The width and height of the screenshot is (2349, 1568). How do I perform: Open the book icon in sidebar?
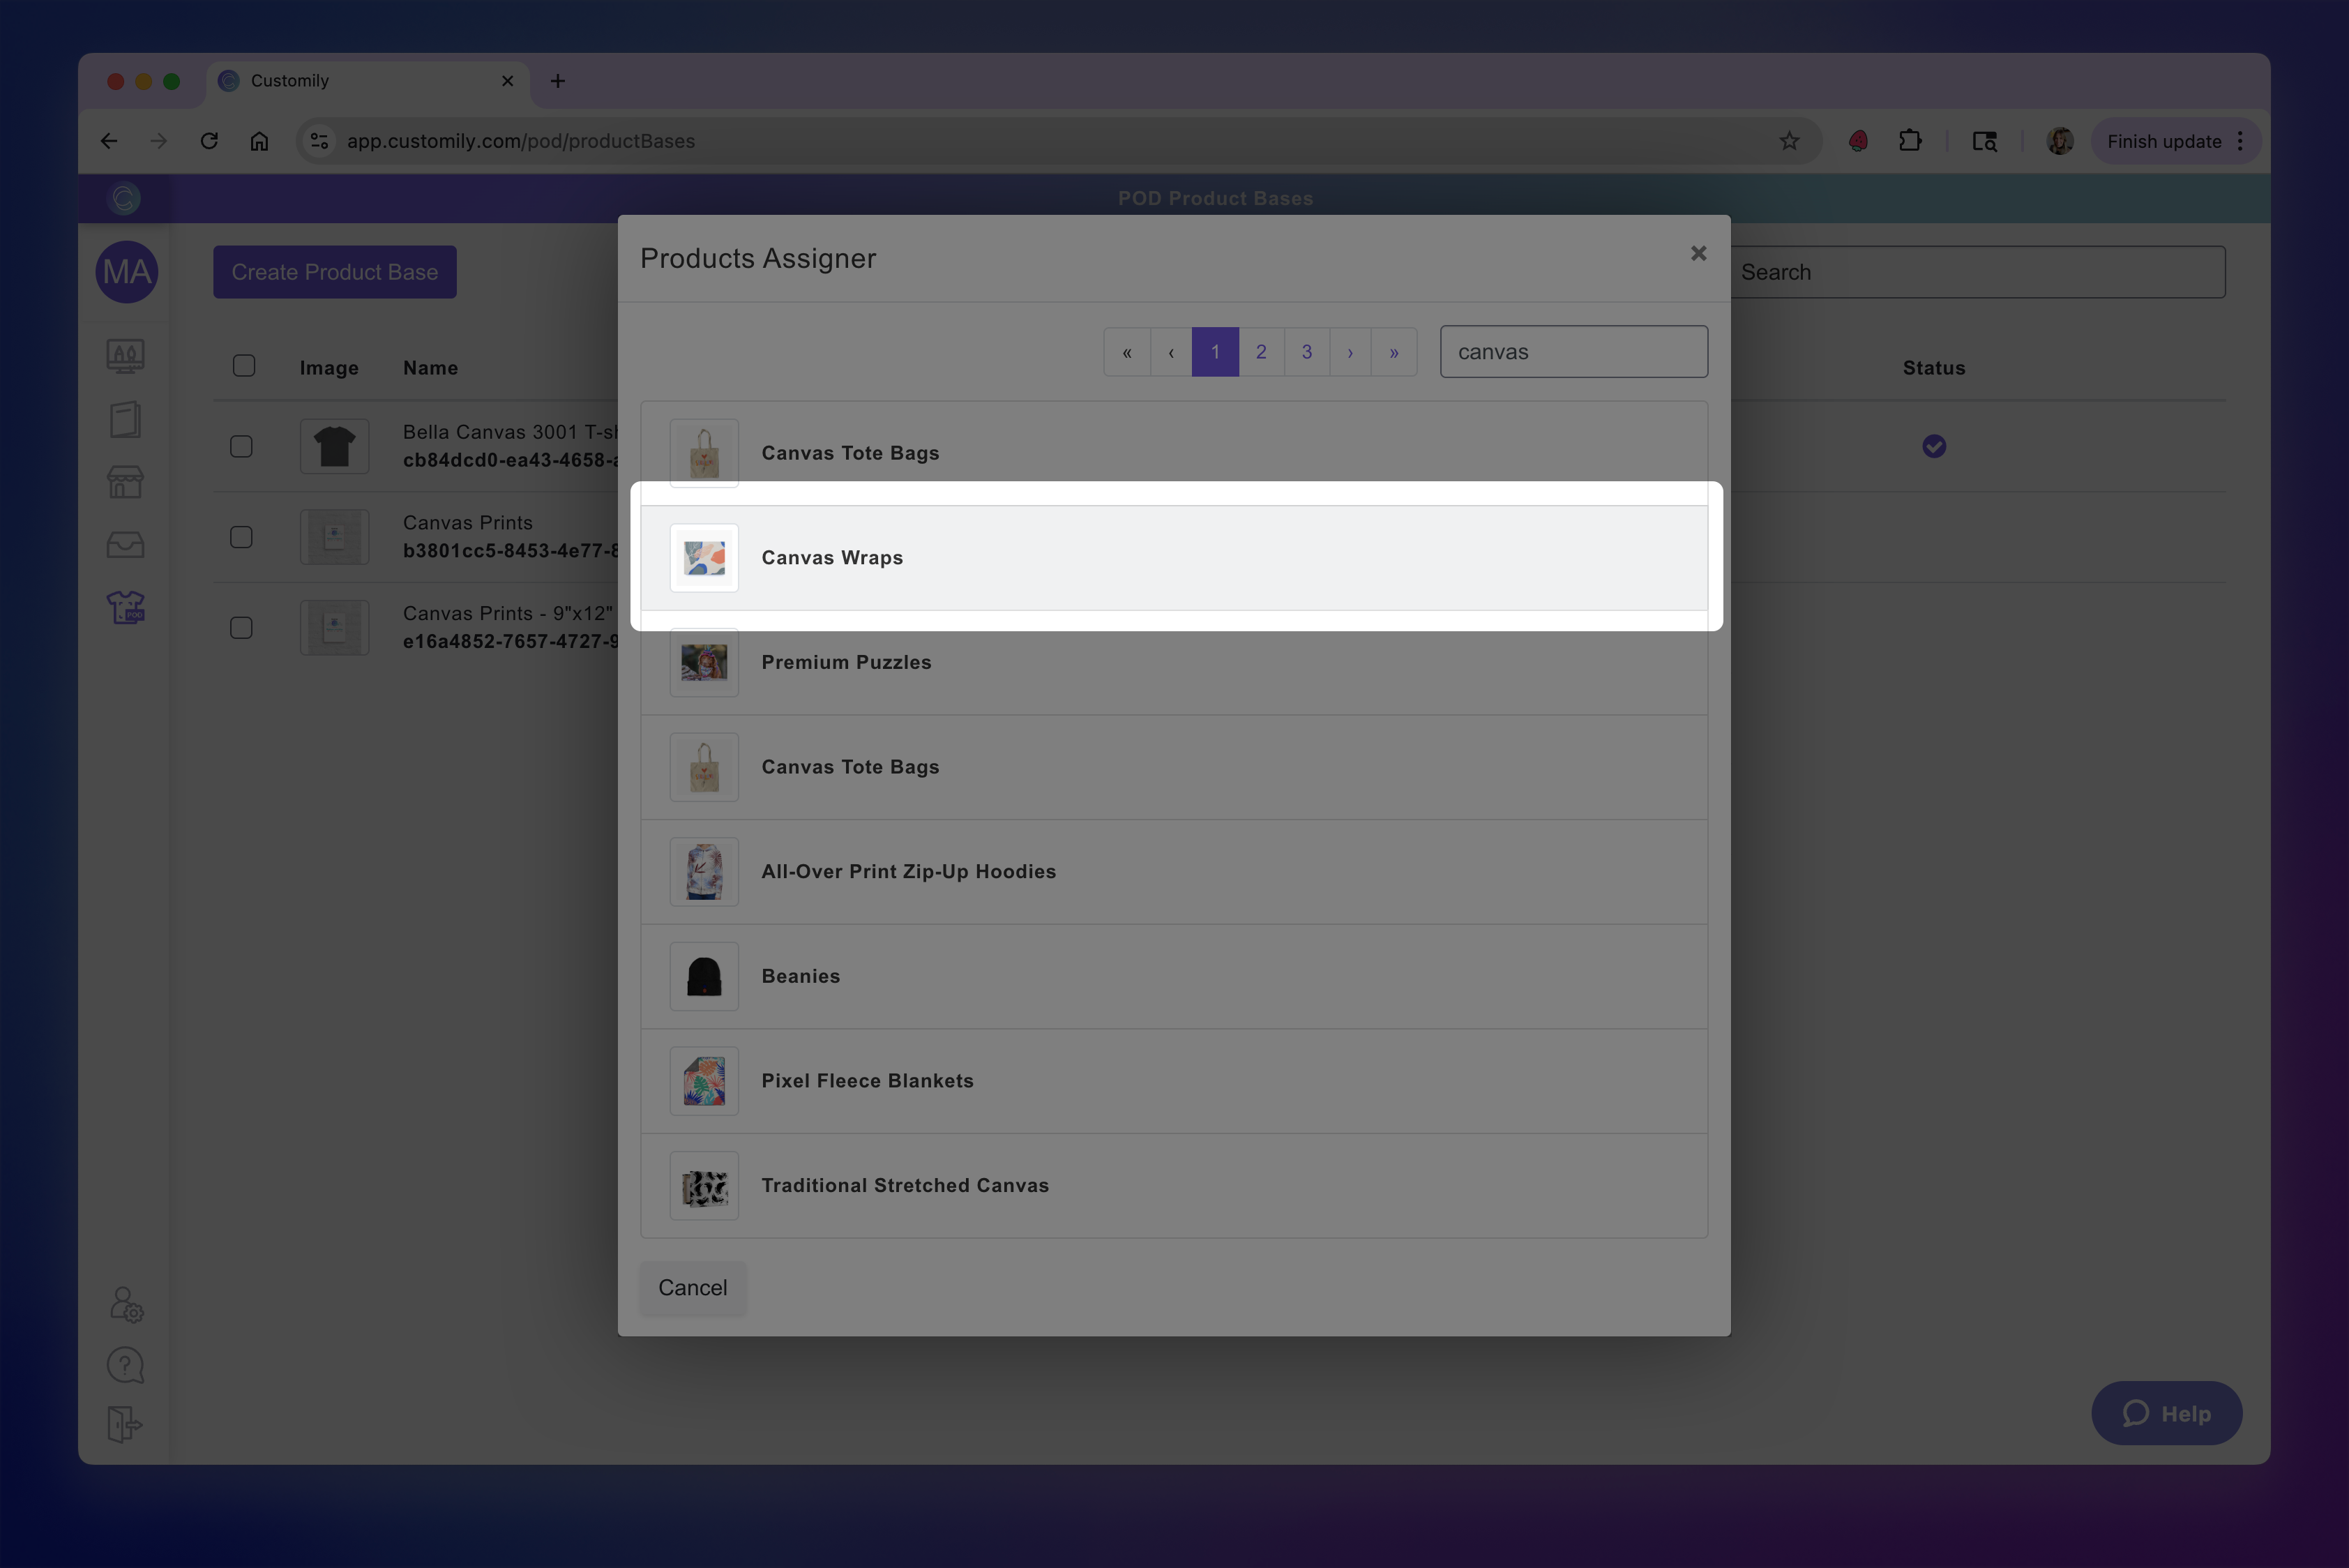tap(125, 419)
